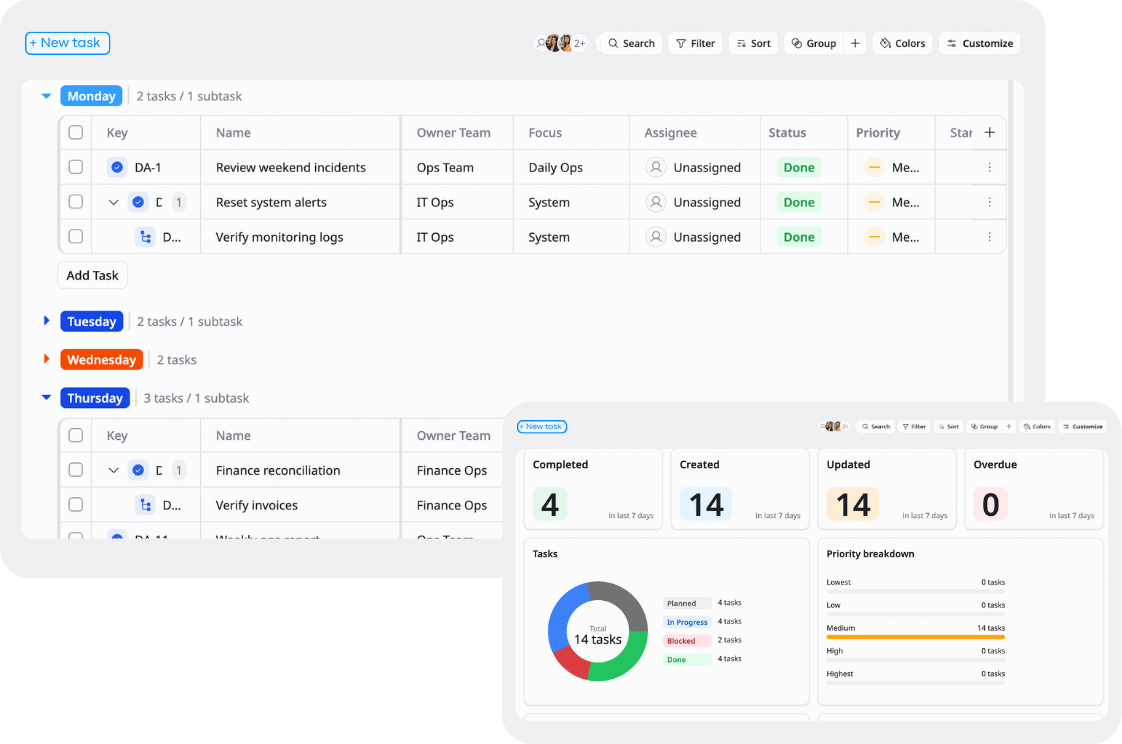Check the box for Verify monitoring logs
The height and width of the screenshot is (744, 1122).
(76, 236)
